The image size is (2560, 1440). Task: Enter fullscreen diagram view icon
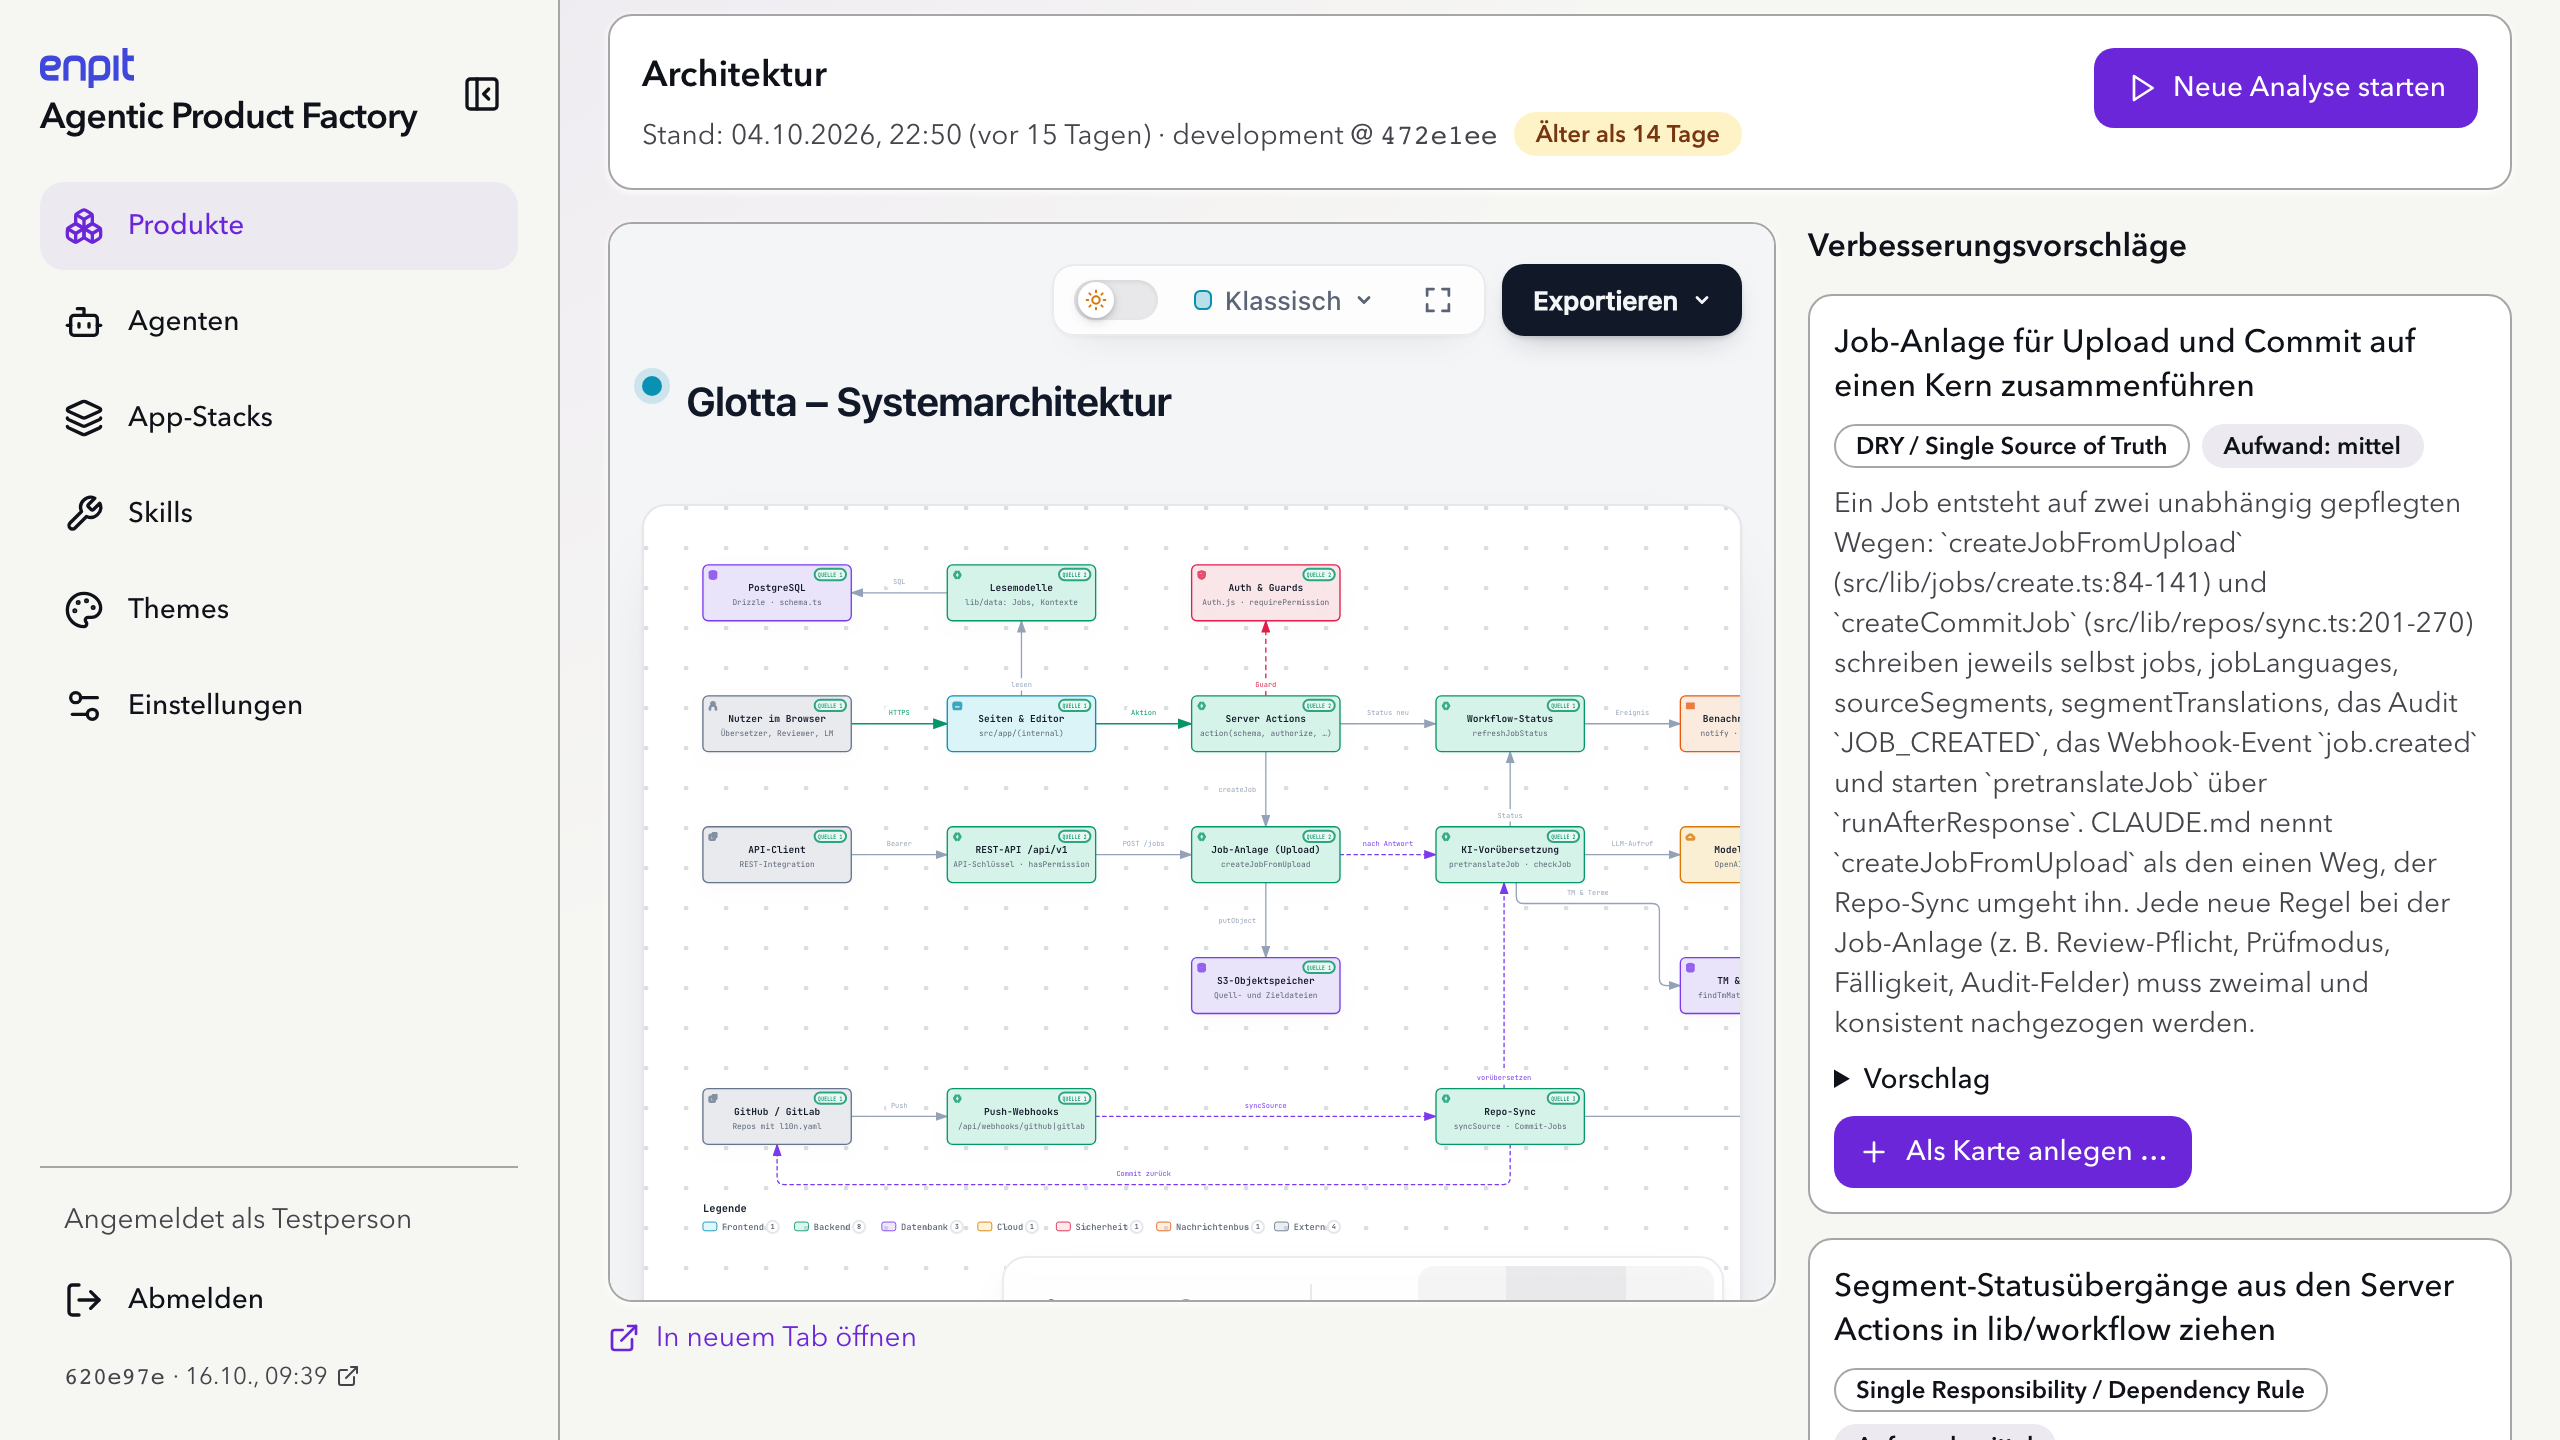[x=1438, y=300]
